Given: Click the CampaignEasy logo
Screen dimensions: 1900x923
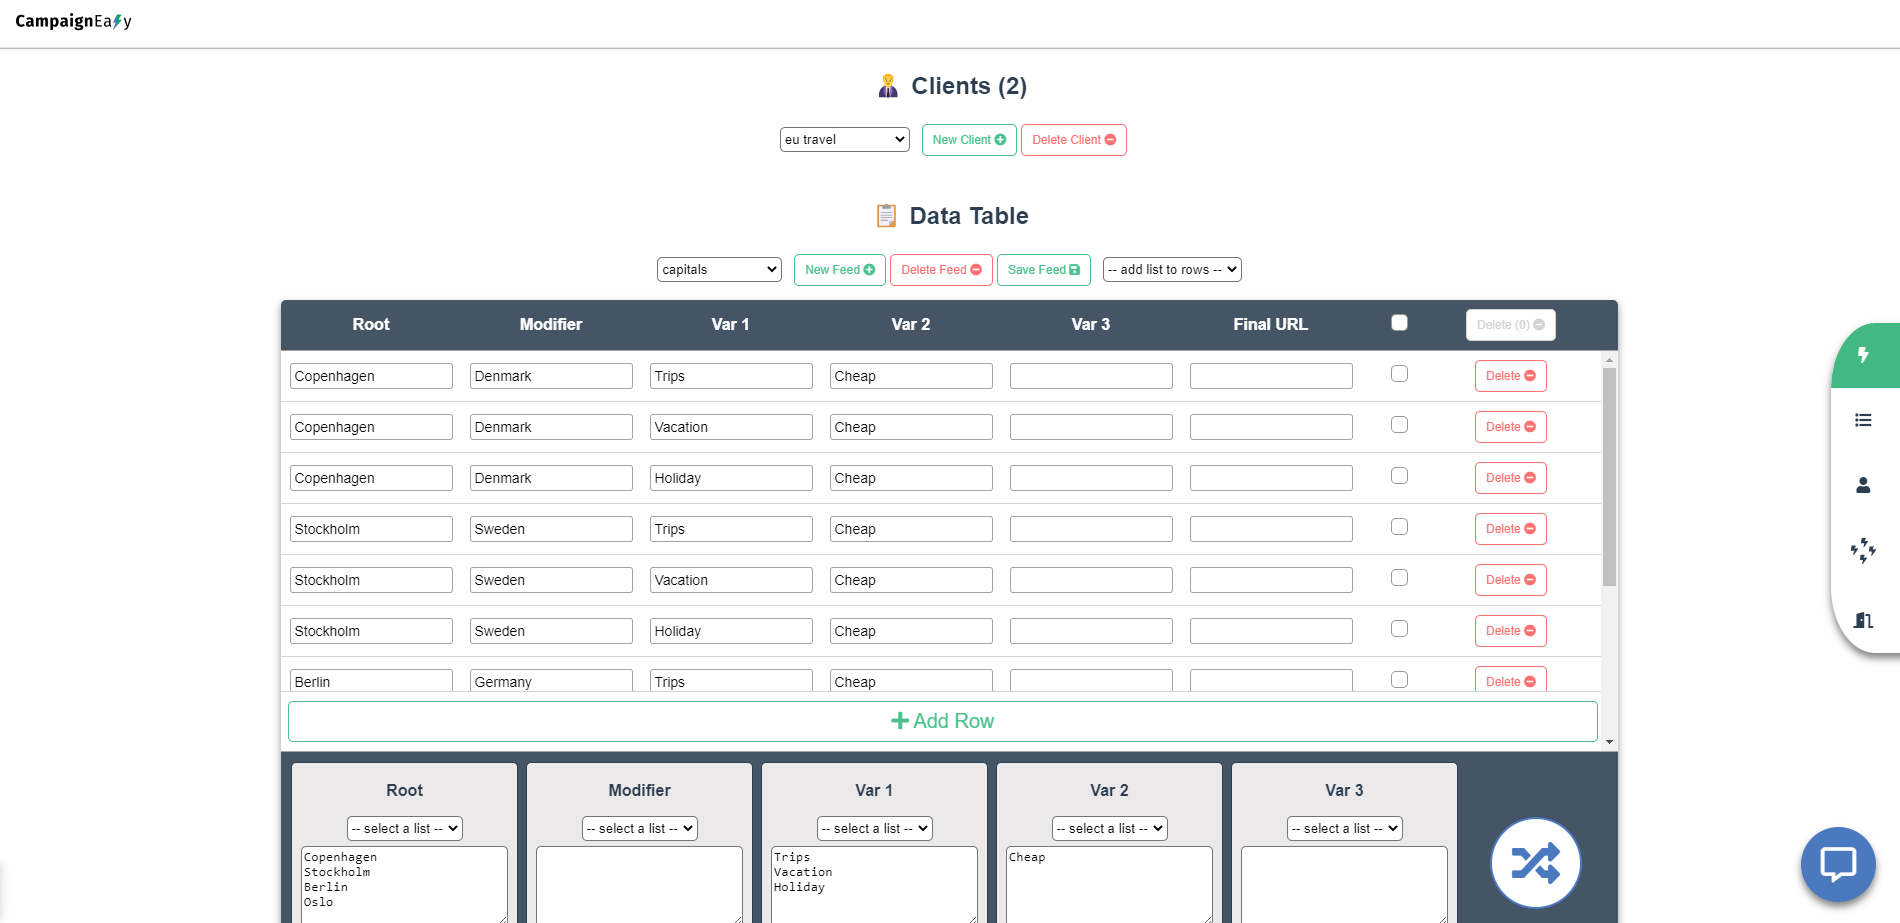Looking at the screenshot, I should click(73, 21).
